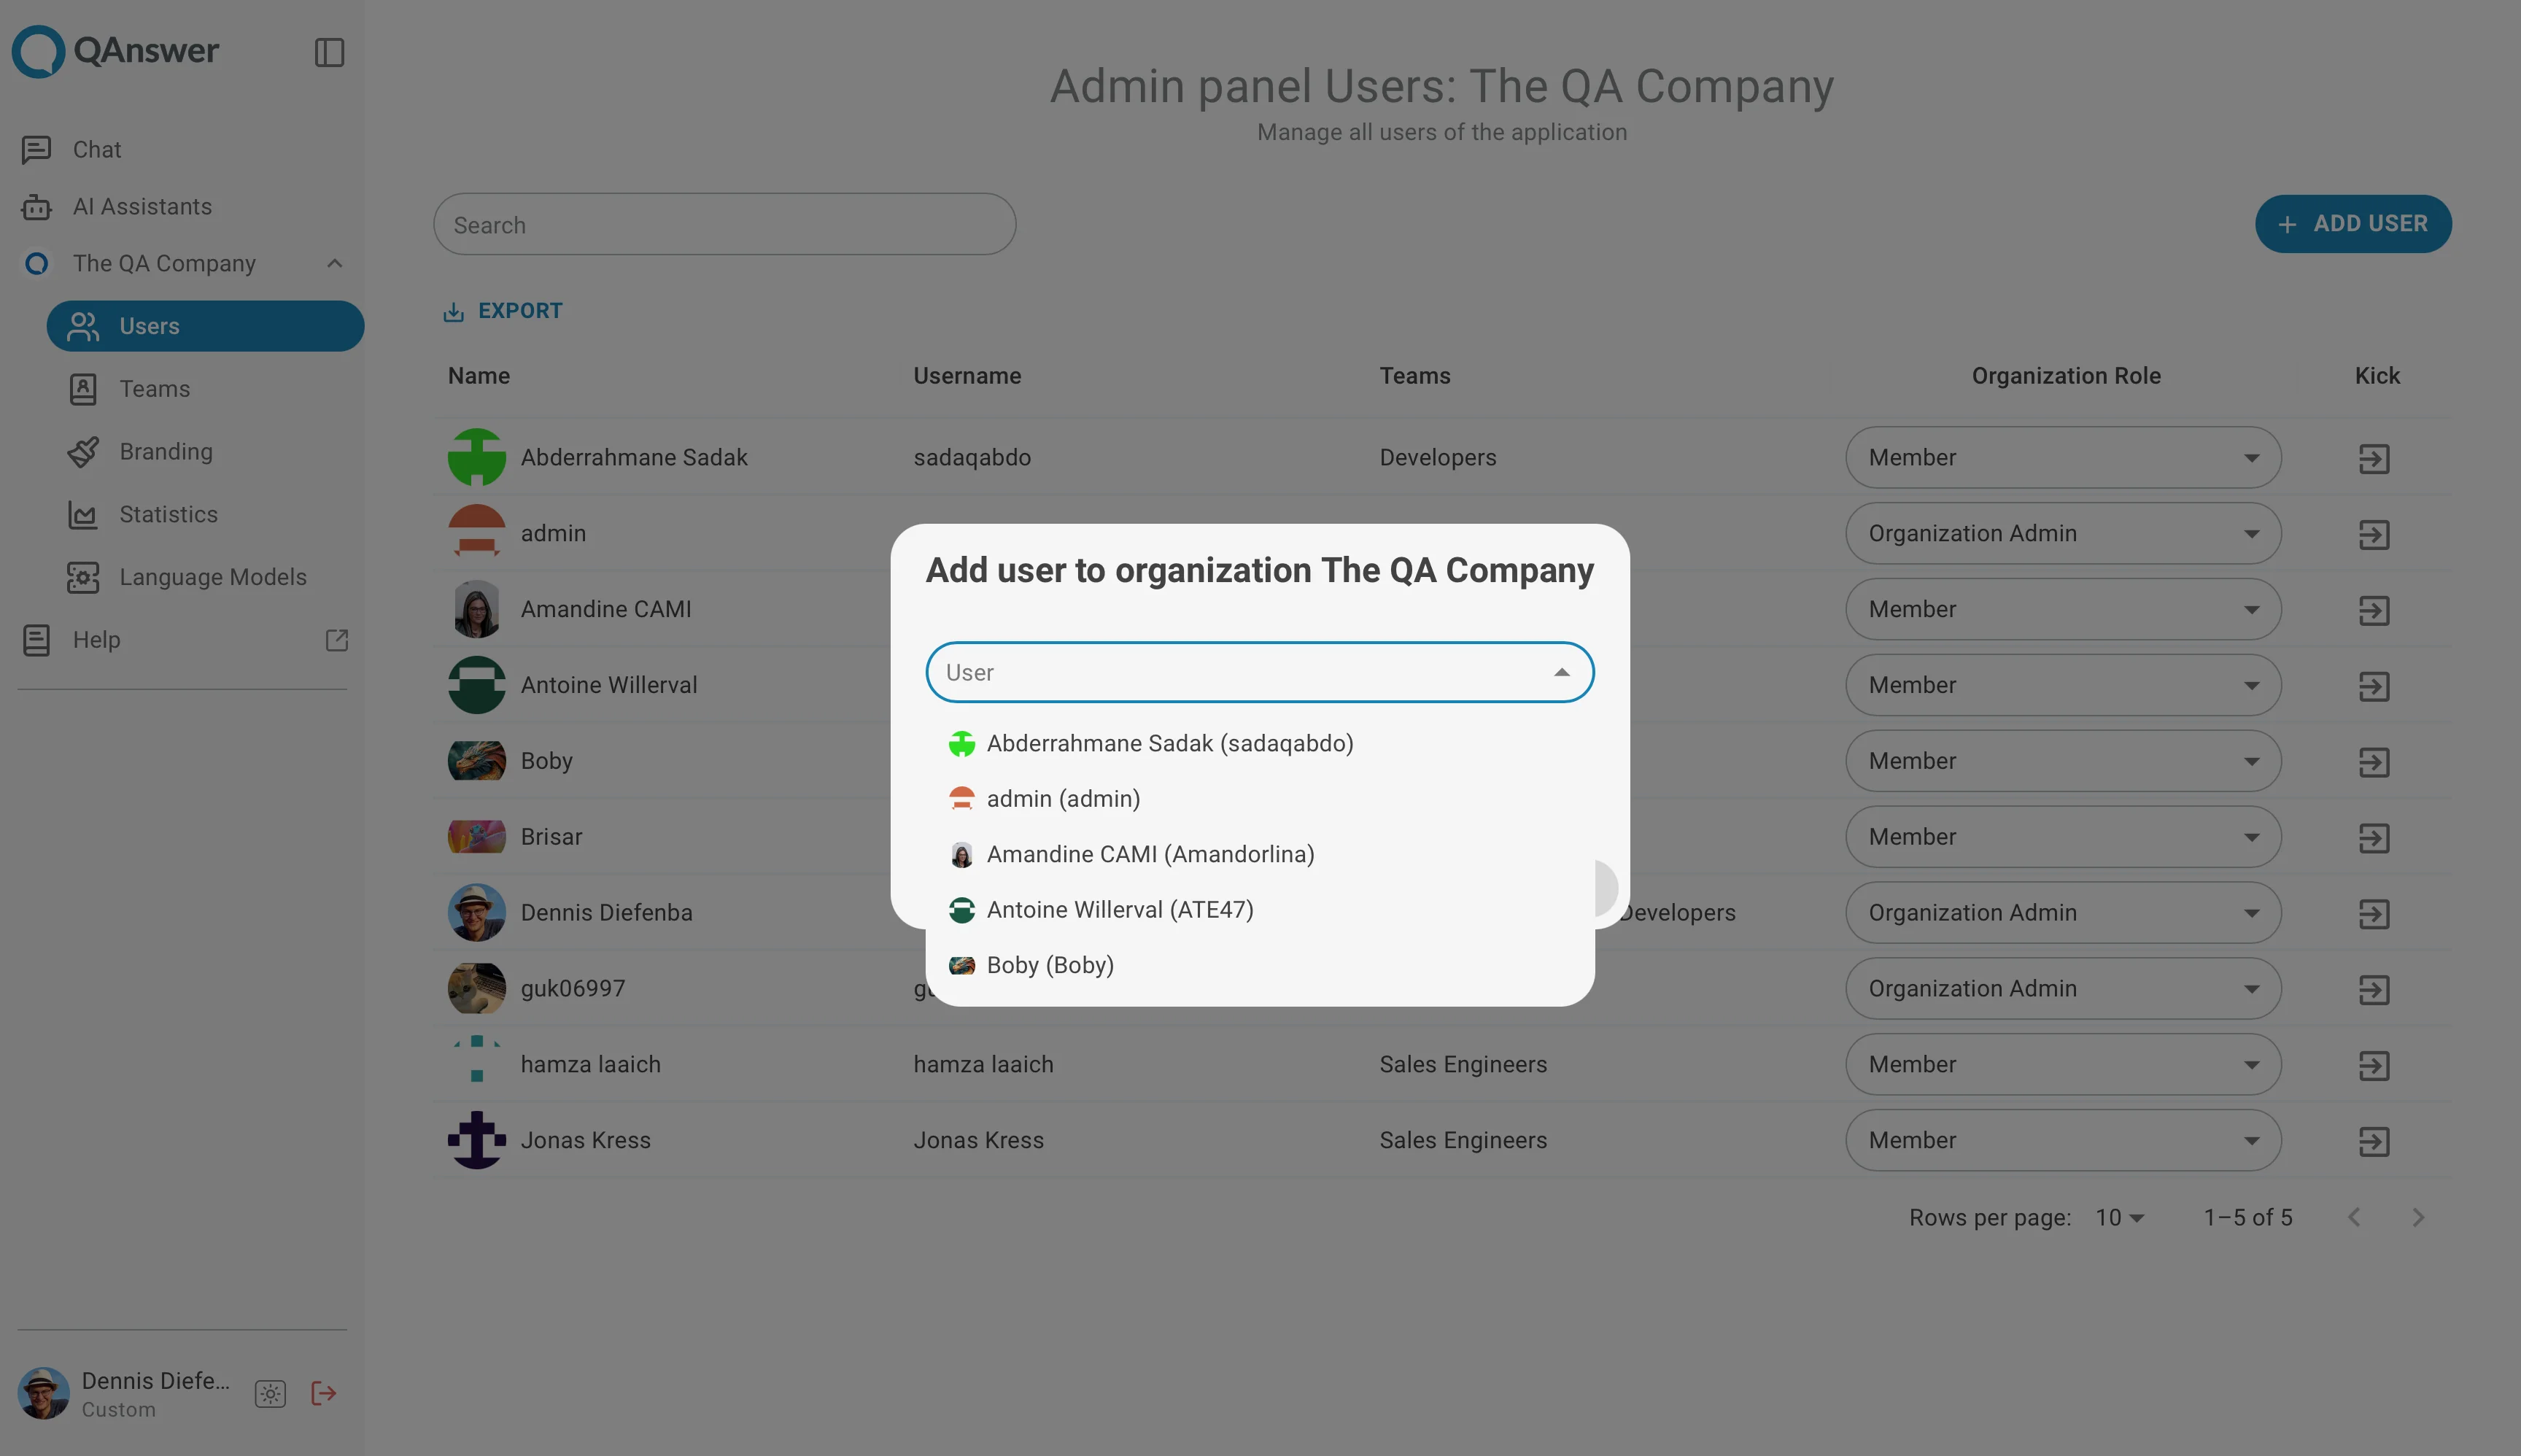This screenshot has width=2521, height=1456.
Task: Kick Boby from organization
Action: click(x=2373, y=763)
